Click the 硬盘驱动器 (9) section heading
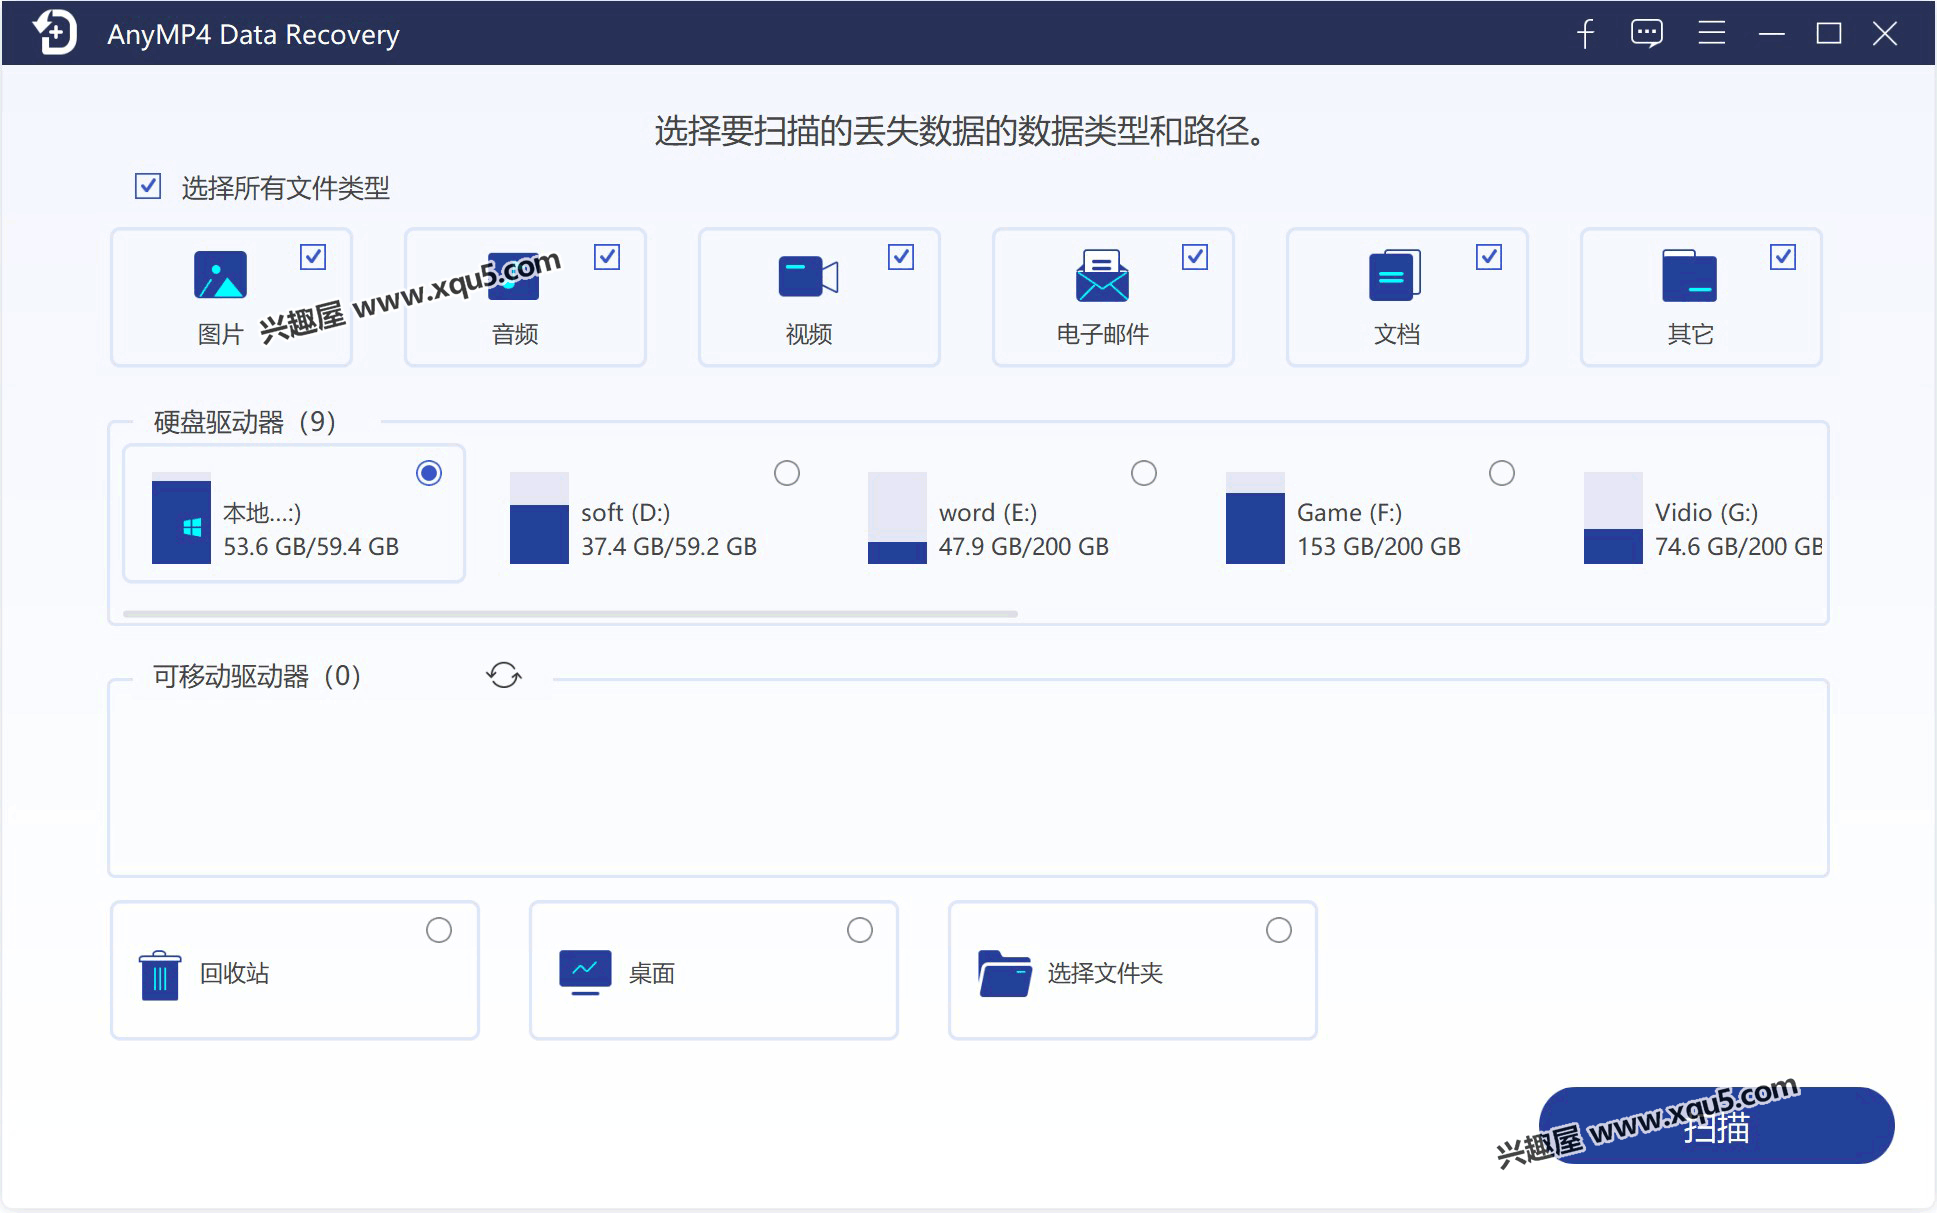1937x1213 pixels. 245,422
